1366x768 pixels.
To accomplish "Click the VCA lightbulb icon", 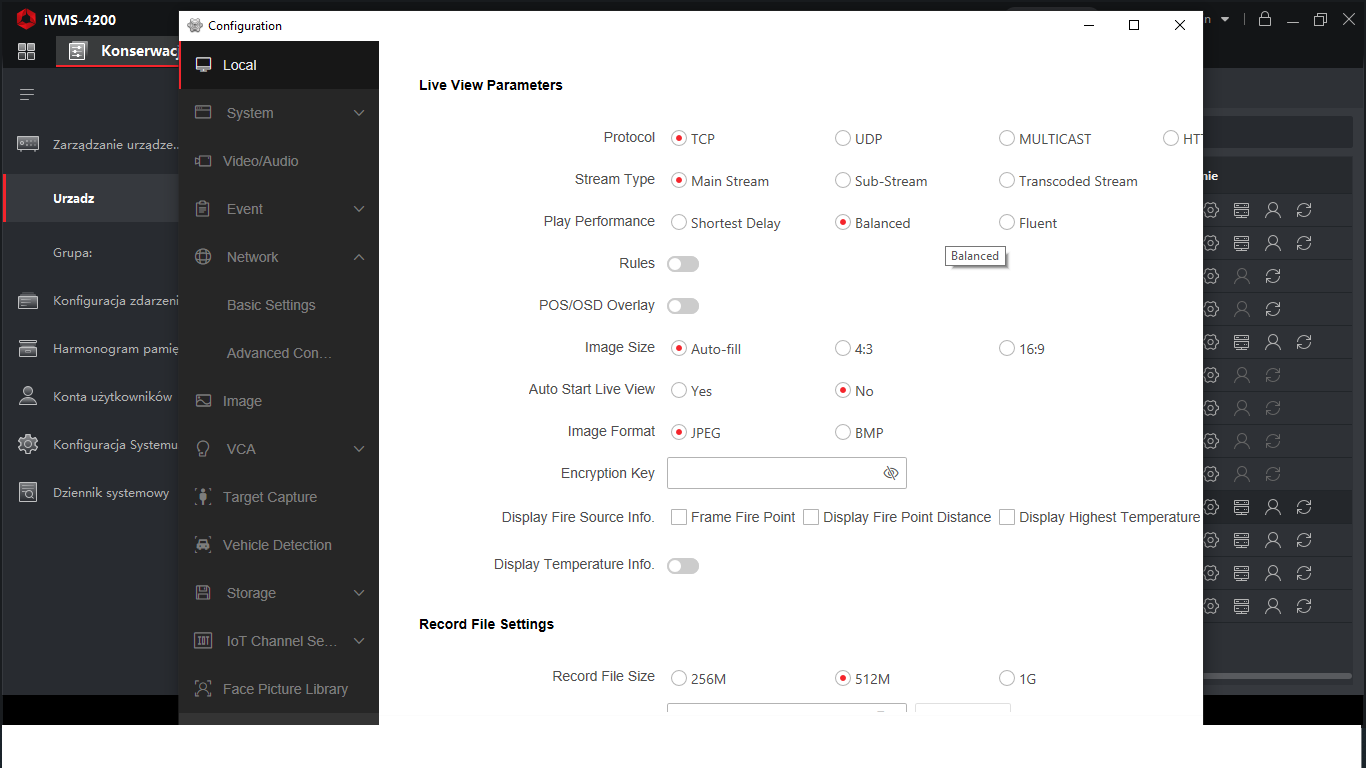I will coord(203,449).
